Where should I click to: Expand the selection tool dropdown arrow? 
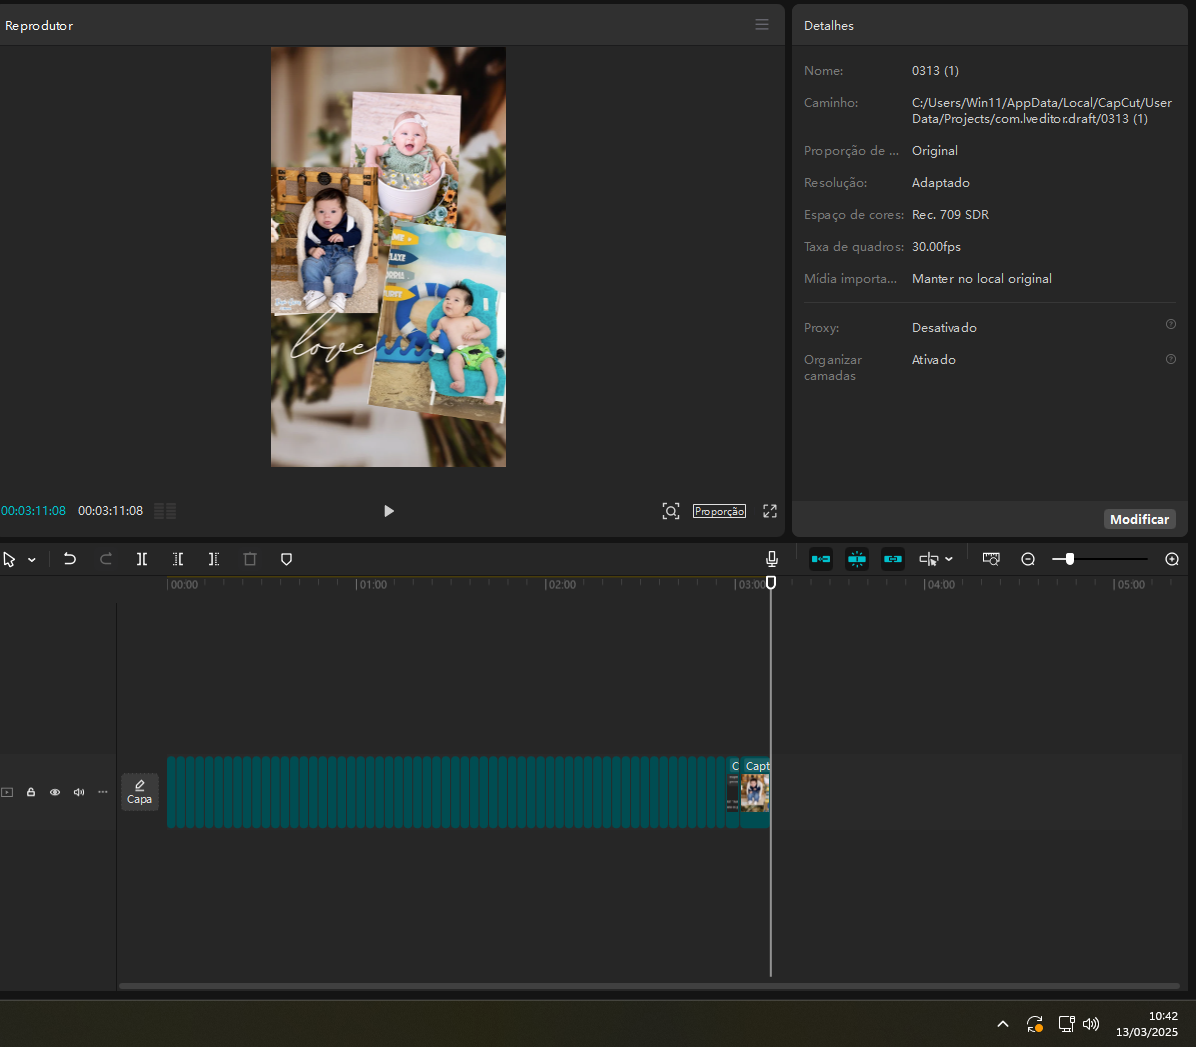[32, 560]
